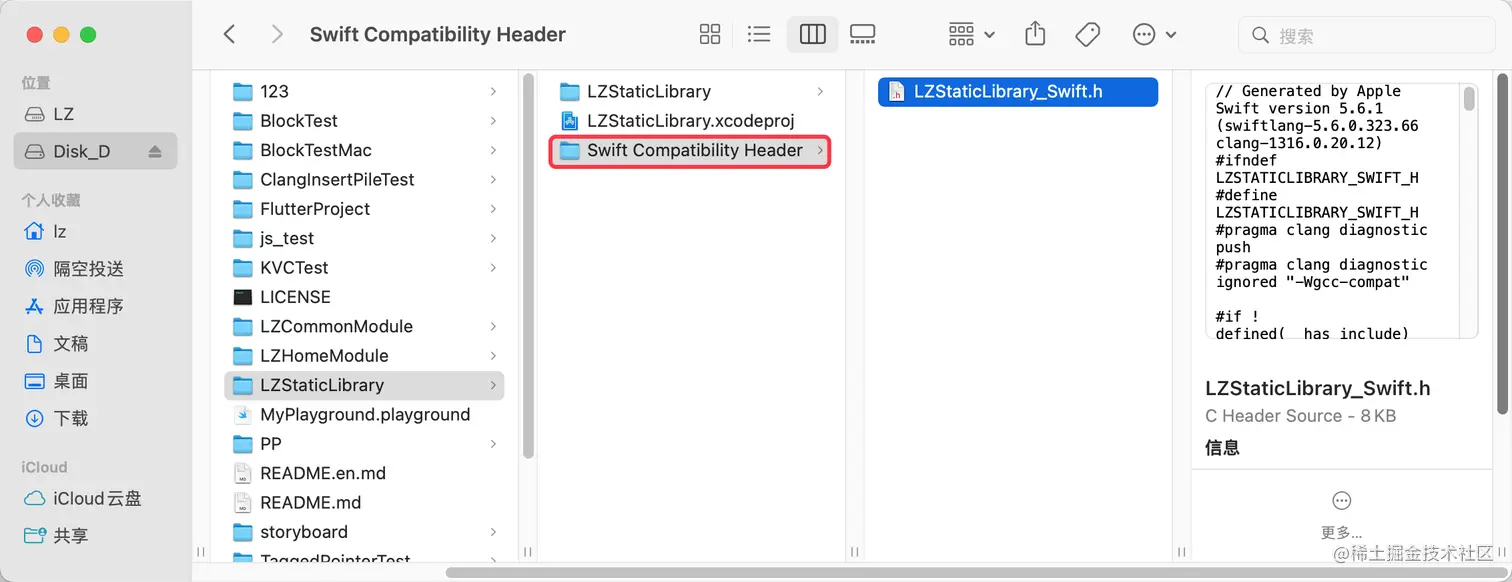This screenshot has height=582, width=1512.
Task: Select the BlockTestMac folder
Action: 365,150
